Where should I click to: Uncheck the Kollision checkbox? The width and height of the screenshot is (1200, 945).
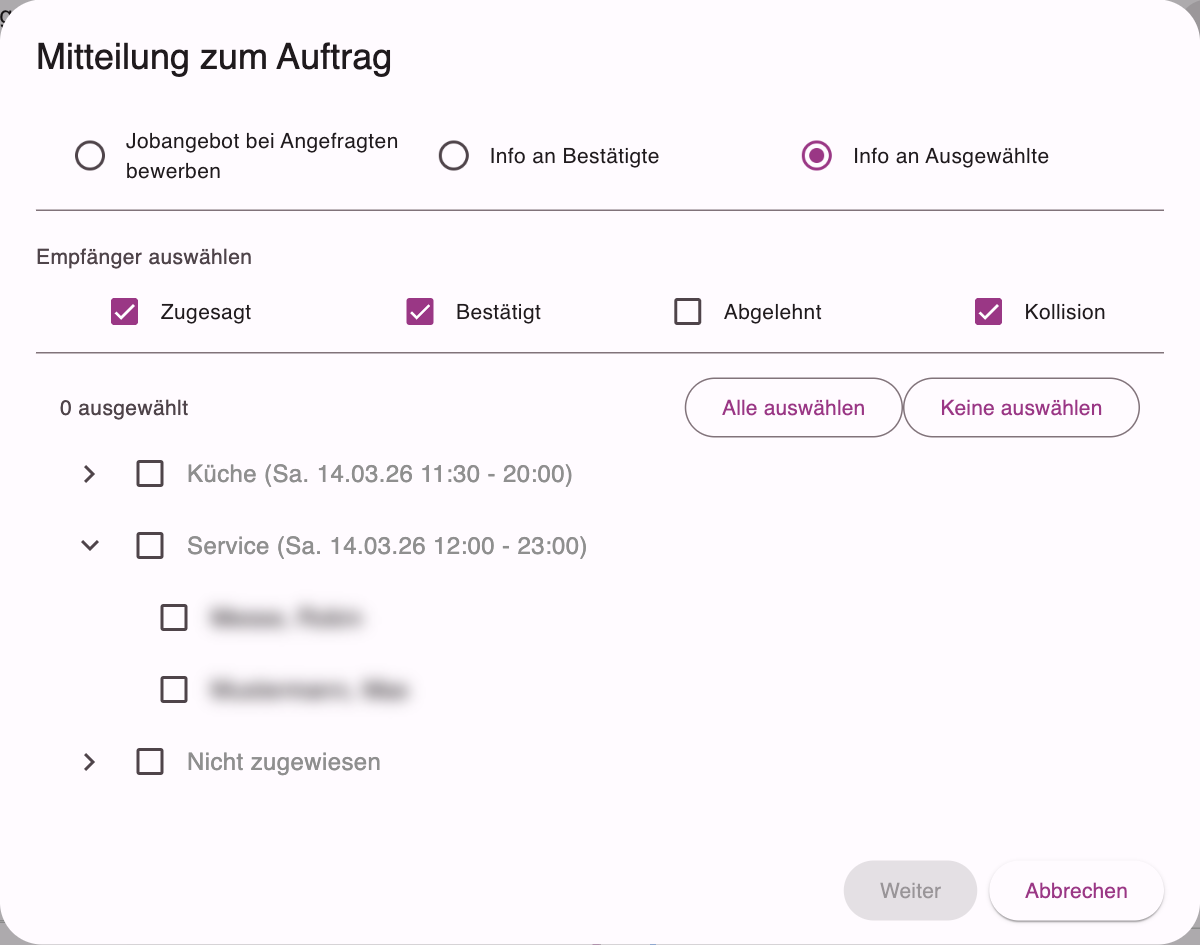[989, 312]
